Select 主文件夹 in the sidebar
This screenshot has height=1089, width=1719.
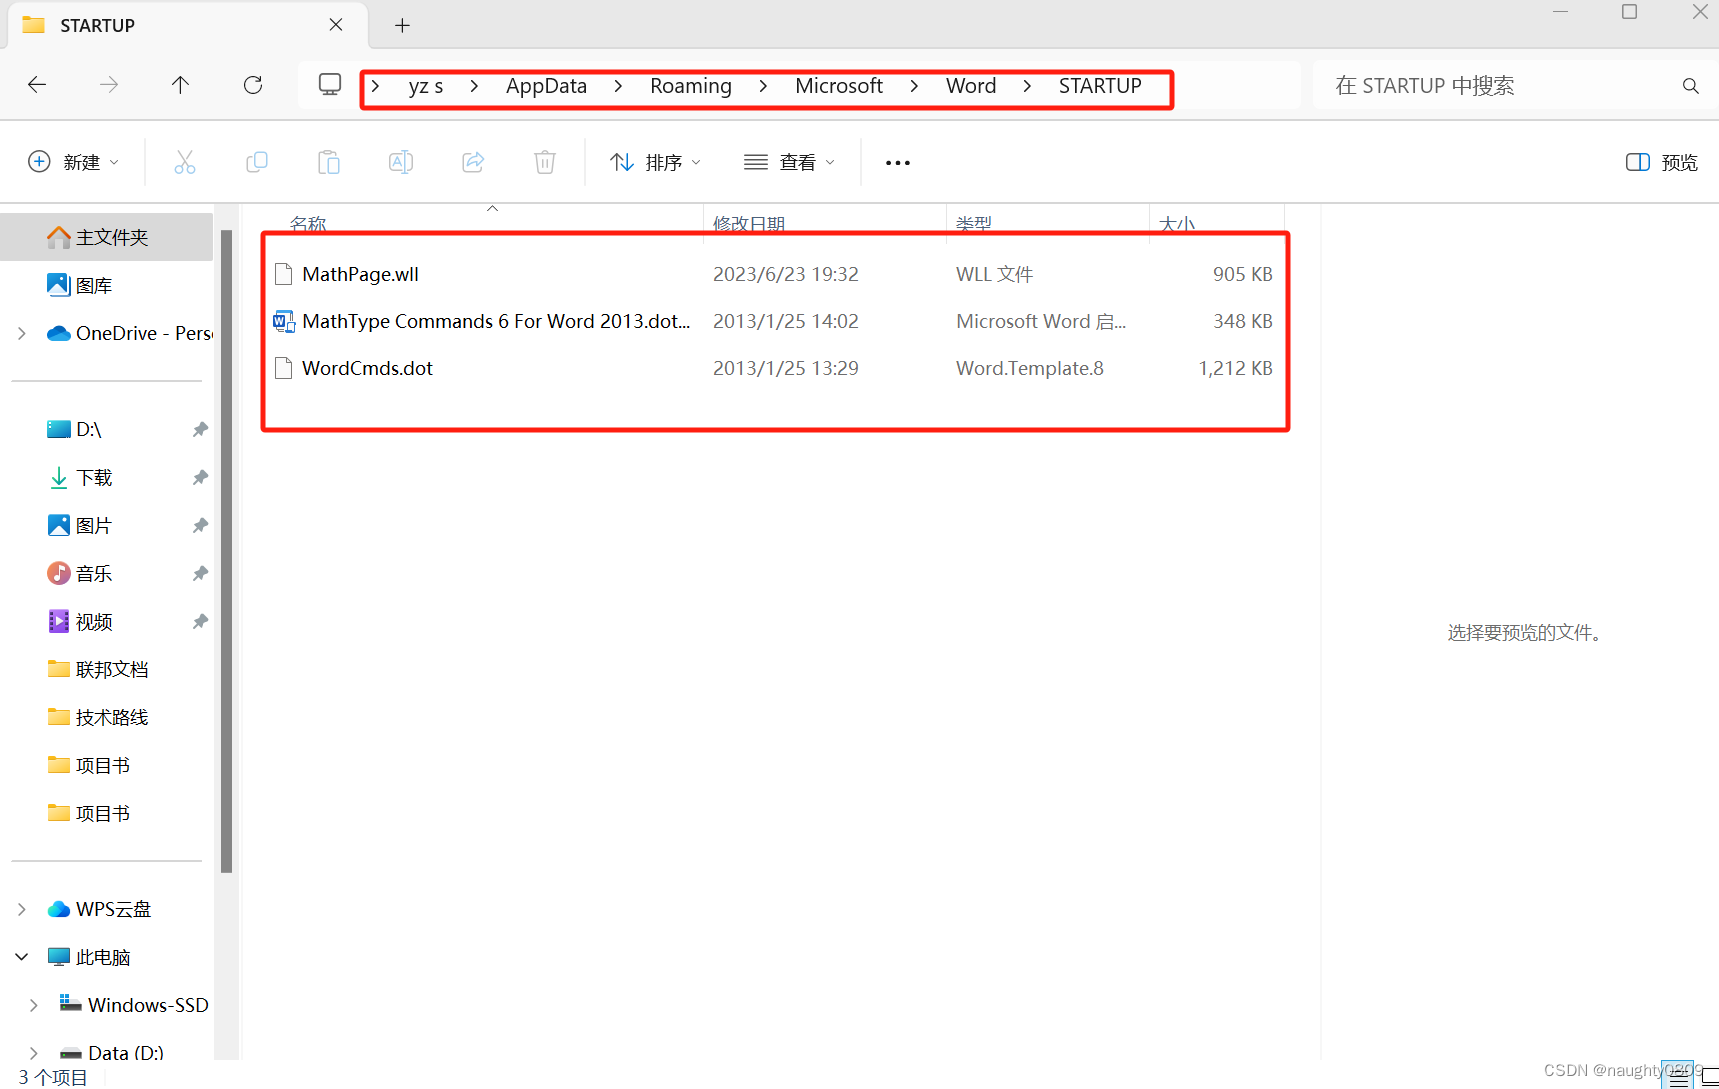(x=106, y=237)
